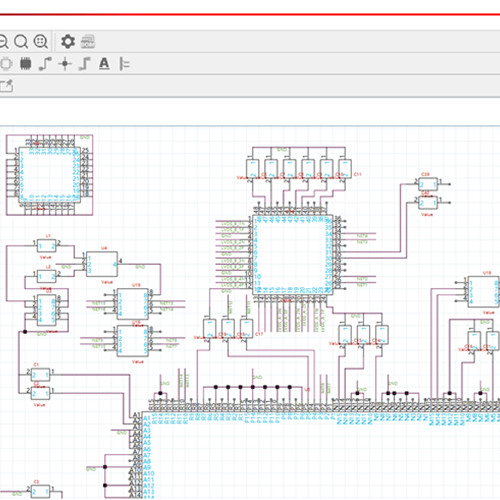Select capacitor C29 near the right side
The width and height of the screenshot is (500, 500).
pos(428,184)
